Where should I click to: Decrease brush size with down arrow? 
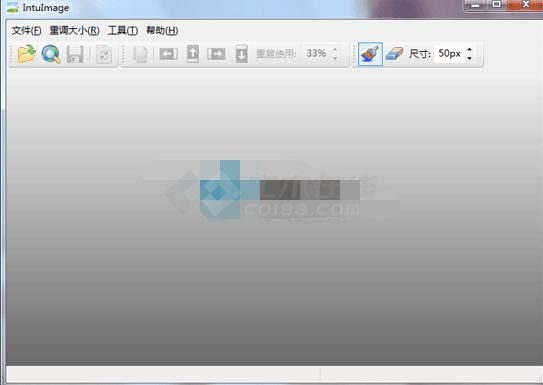469,58
